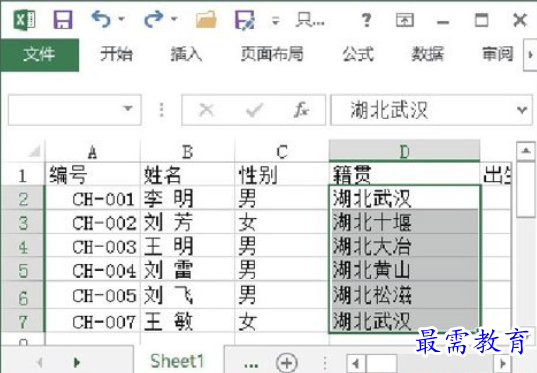537x373 pixels.
Task: Customize the Quick Access Toolbar dropdown
Action: tap(276, 21)
